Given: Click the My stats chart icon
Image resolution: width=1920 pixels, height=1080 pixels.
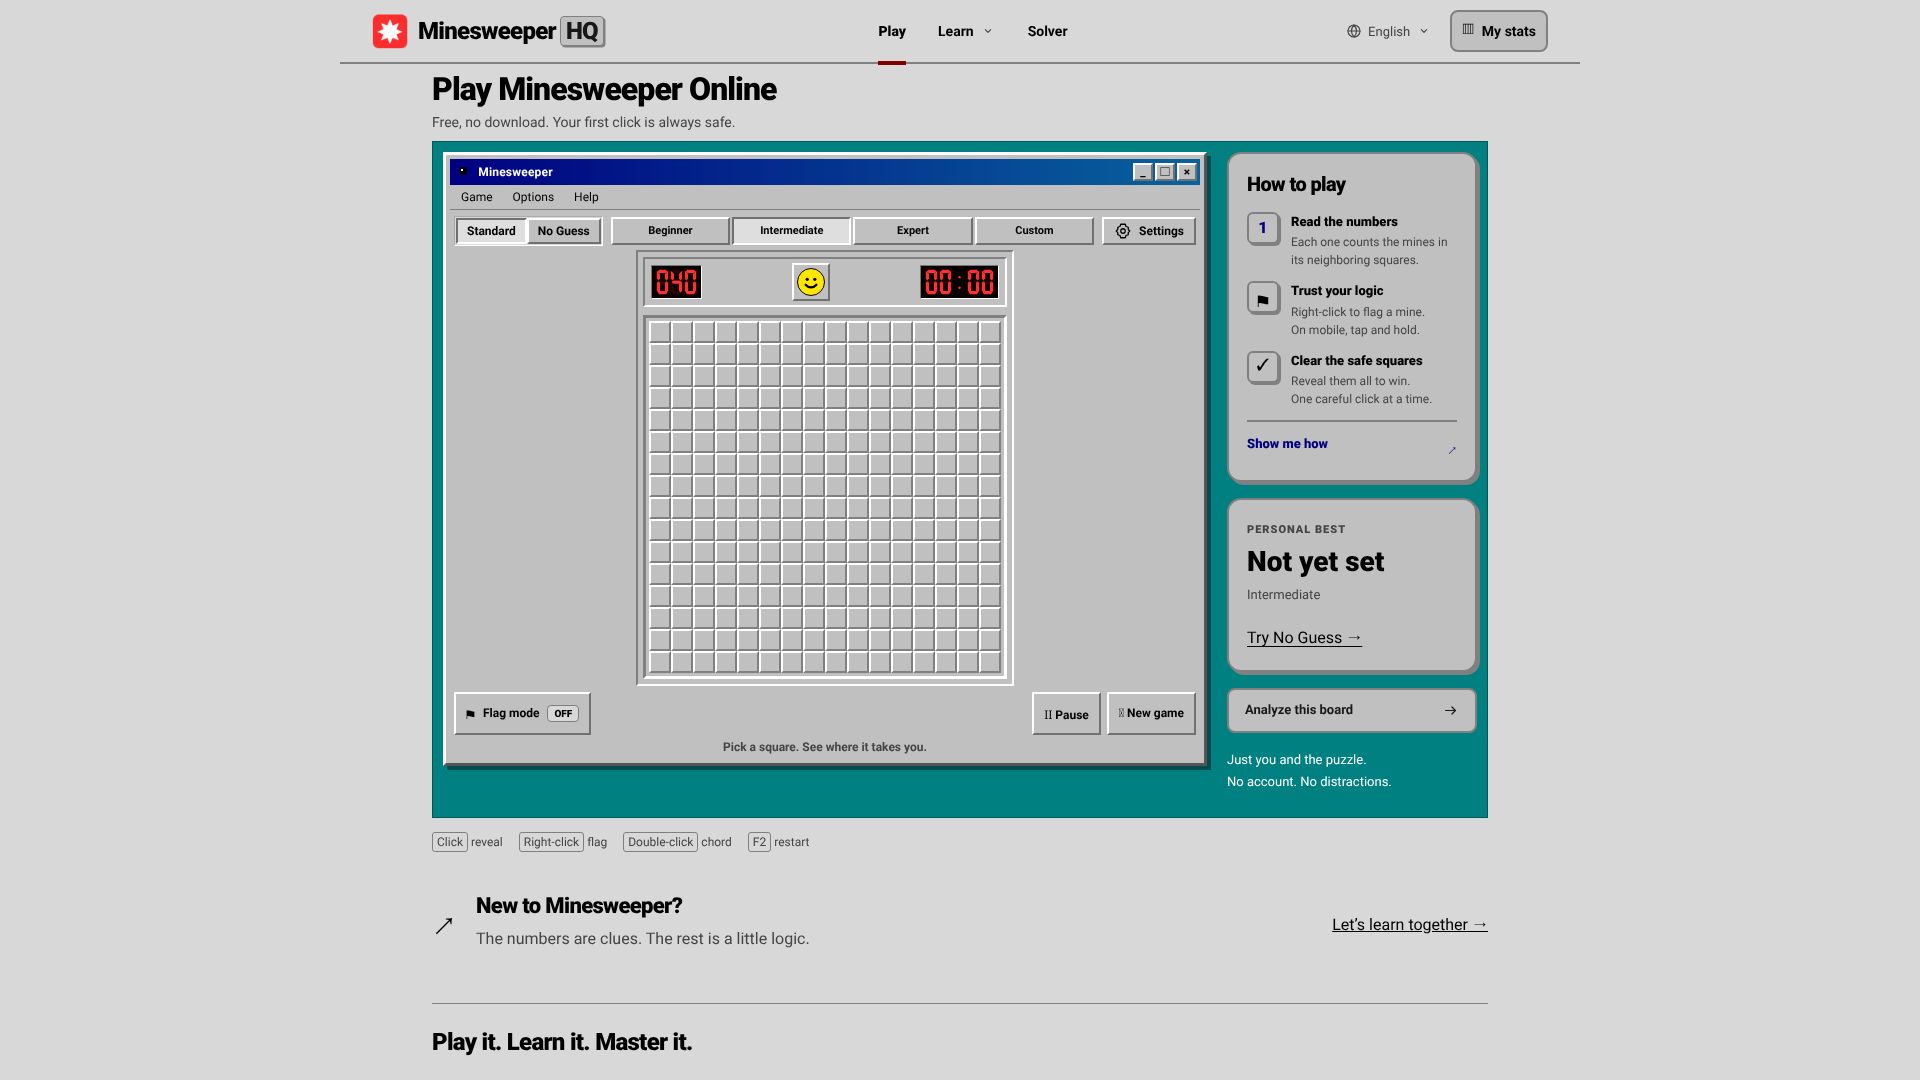Looking at the screenshot, I should (x=1468, y=30).
